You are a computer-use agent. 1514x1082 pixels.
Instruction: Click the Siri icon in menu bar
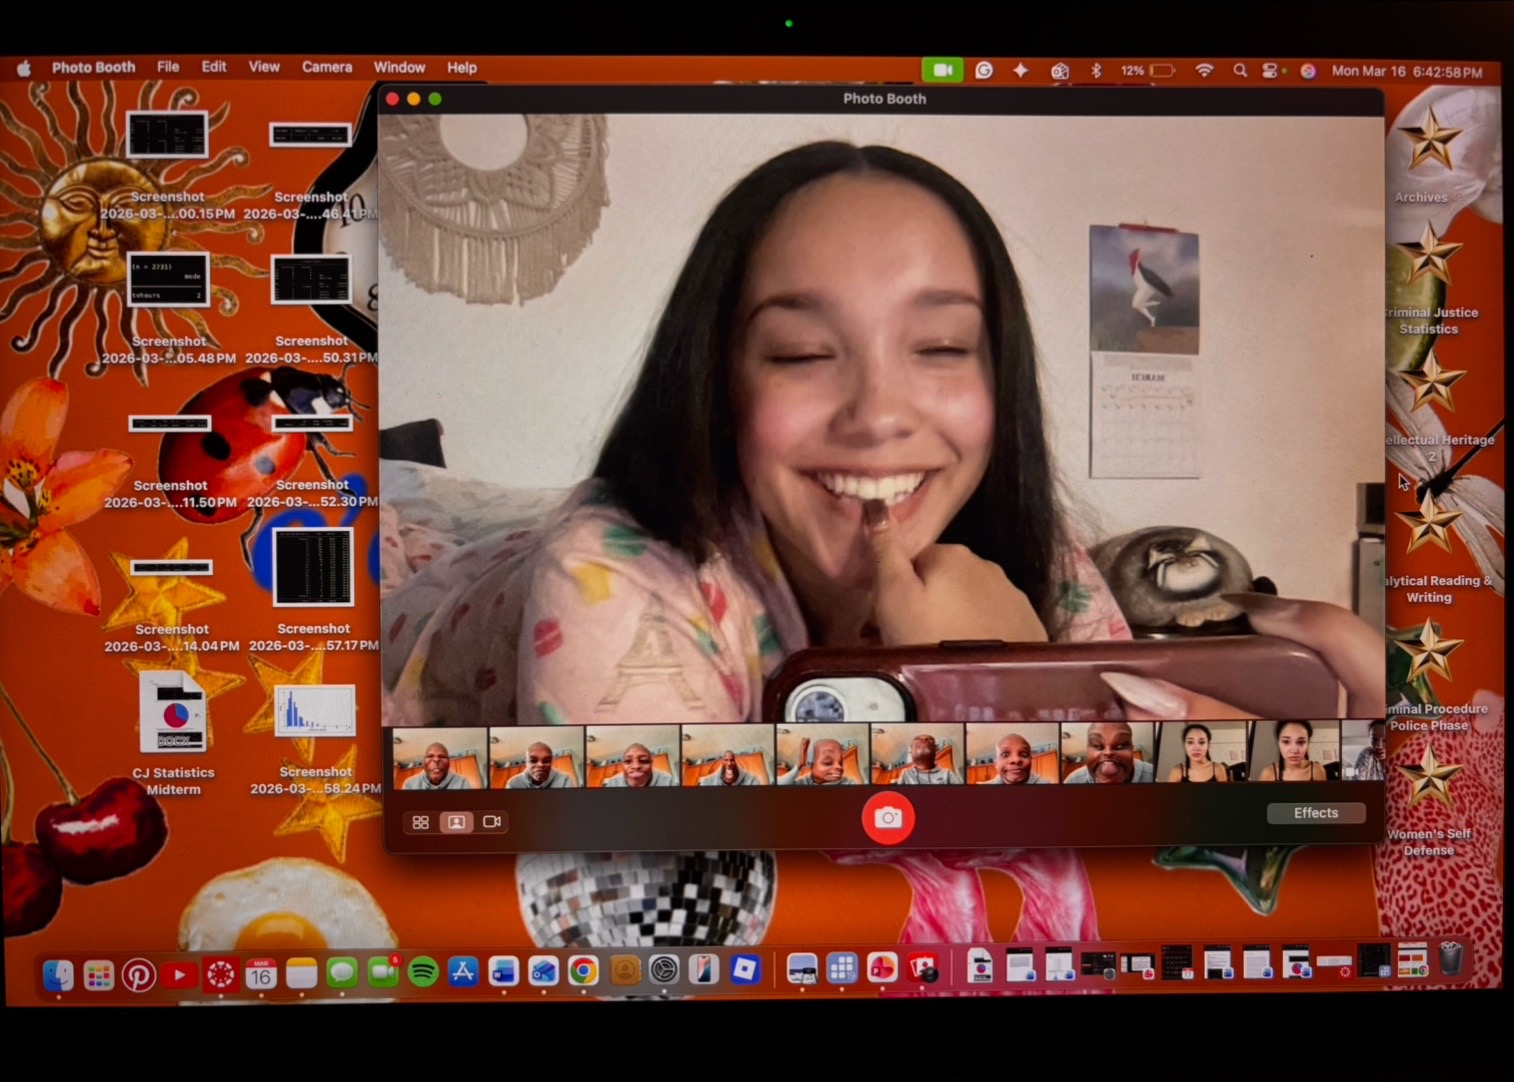pyautogui.click(x=1307, y=71)
